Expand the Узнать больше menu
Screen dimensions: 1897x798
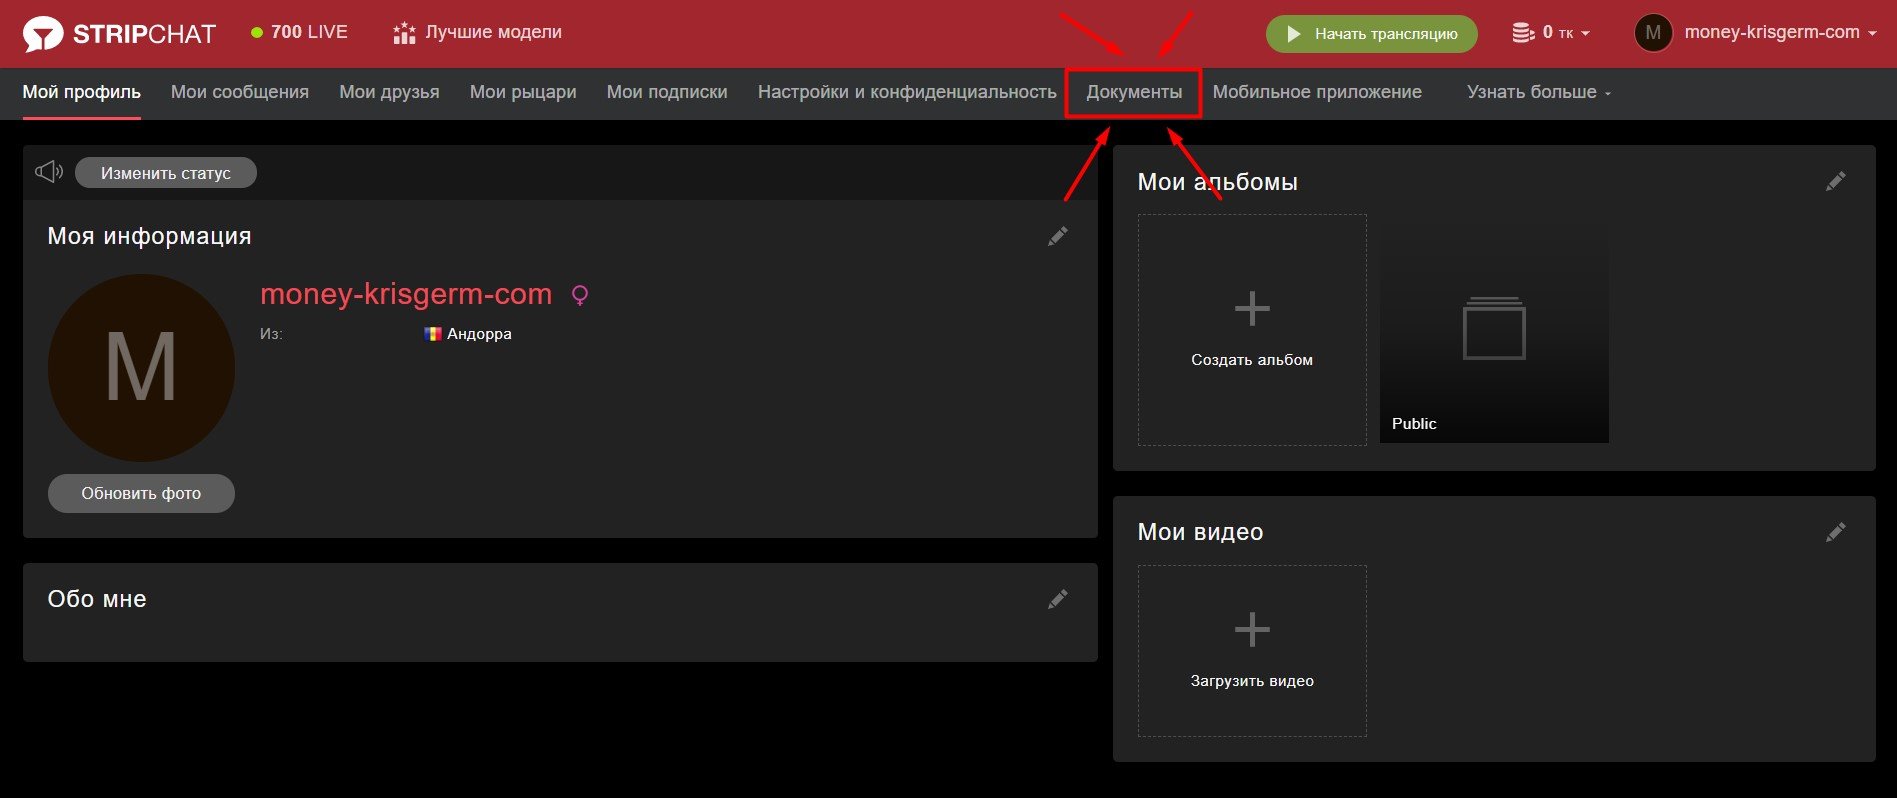(x=1538, y=92)
